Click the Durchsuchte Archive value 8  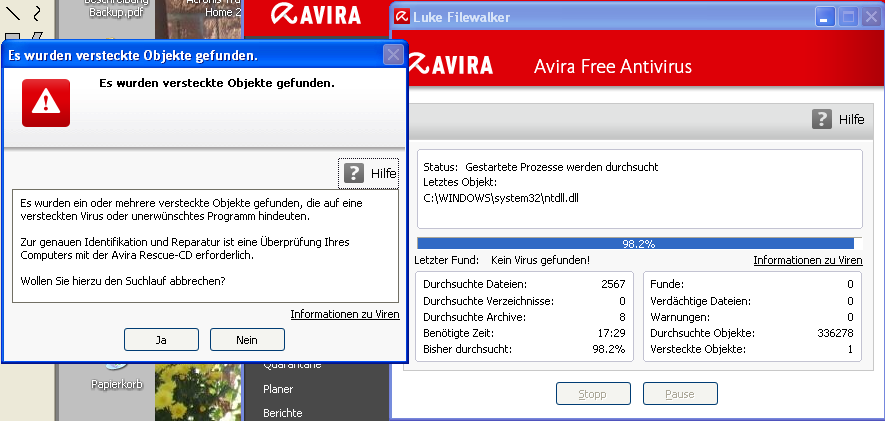tap(622, 317)
